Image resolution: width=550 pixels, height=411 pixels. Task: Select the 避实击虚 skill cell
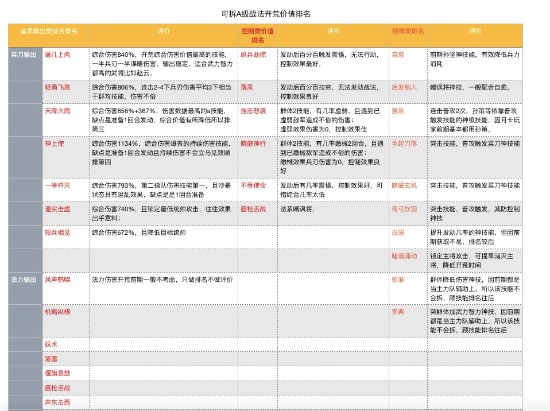66,213
